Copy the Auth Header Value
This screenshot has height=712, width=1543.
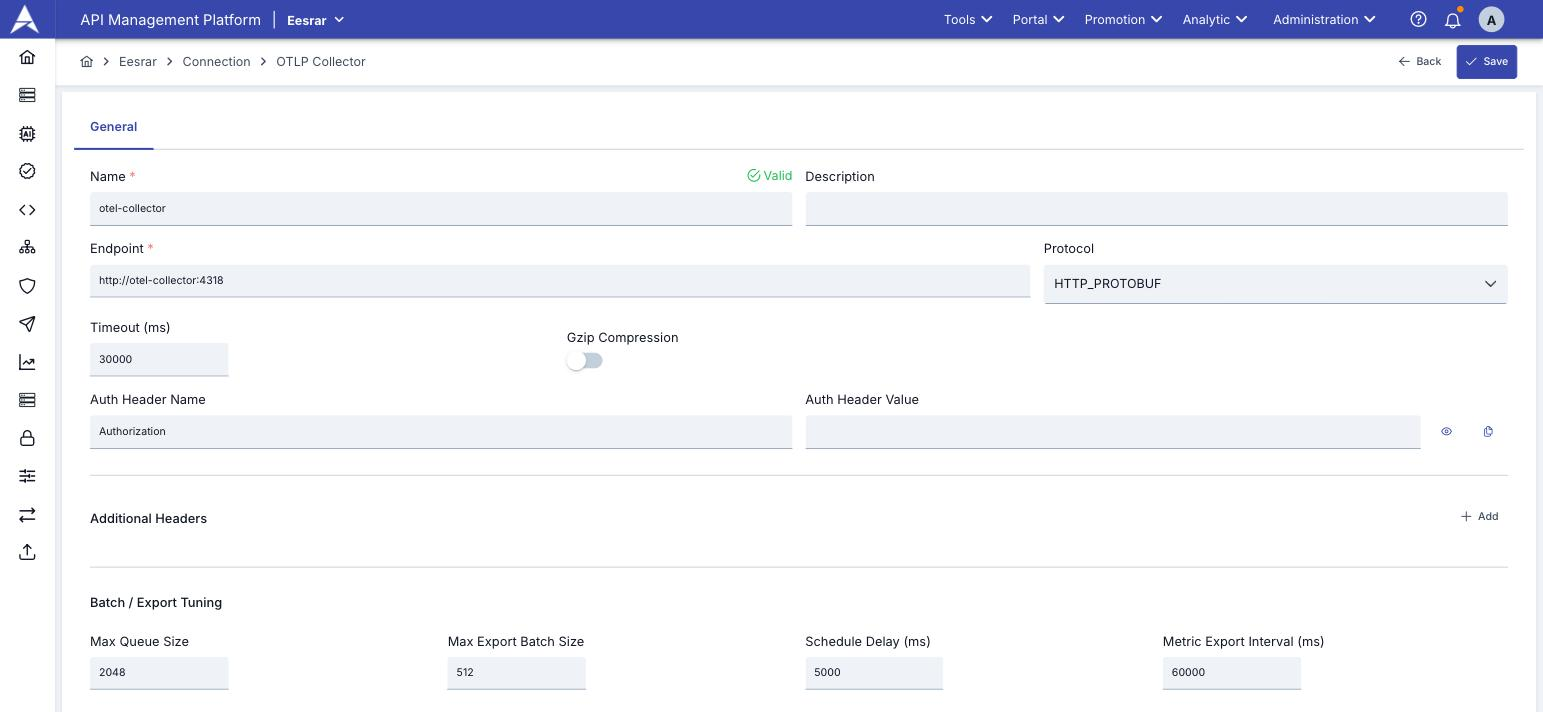pyautogui.click(x=1488, y=431)
